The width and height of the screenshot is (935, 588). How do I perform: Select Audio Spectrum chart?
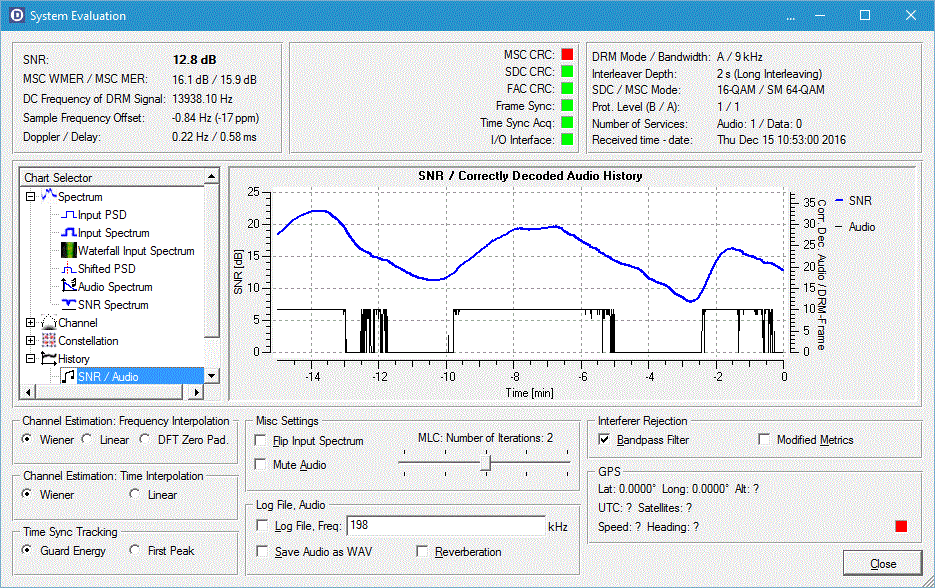coord(115,287)
